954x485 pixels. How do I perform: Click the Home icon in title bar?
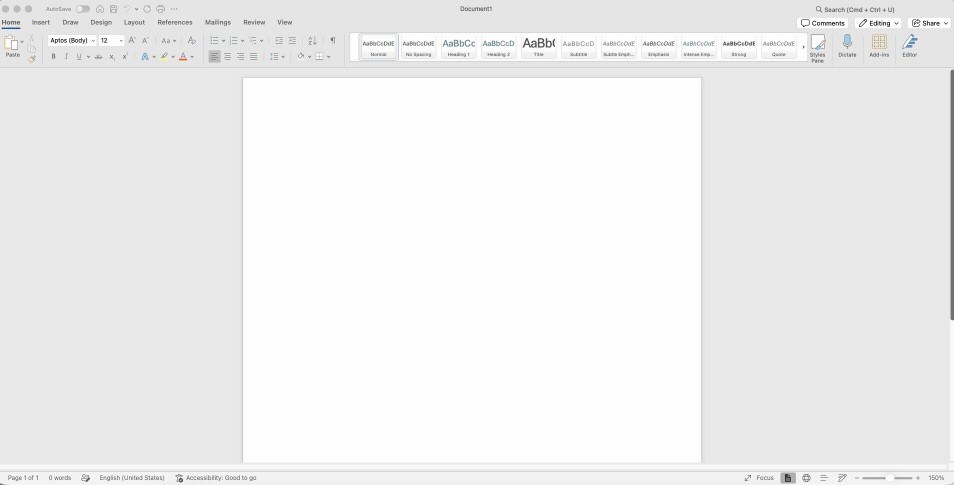pos(100,9)
